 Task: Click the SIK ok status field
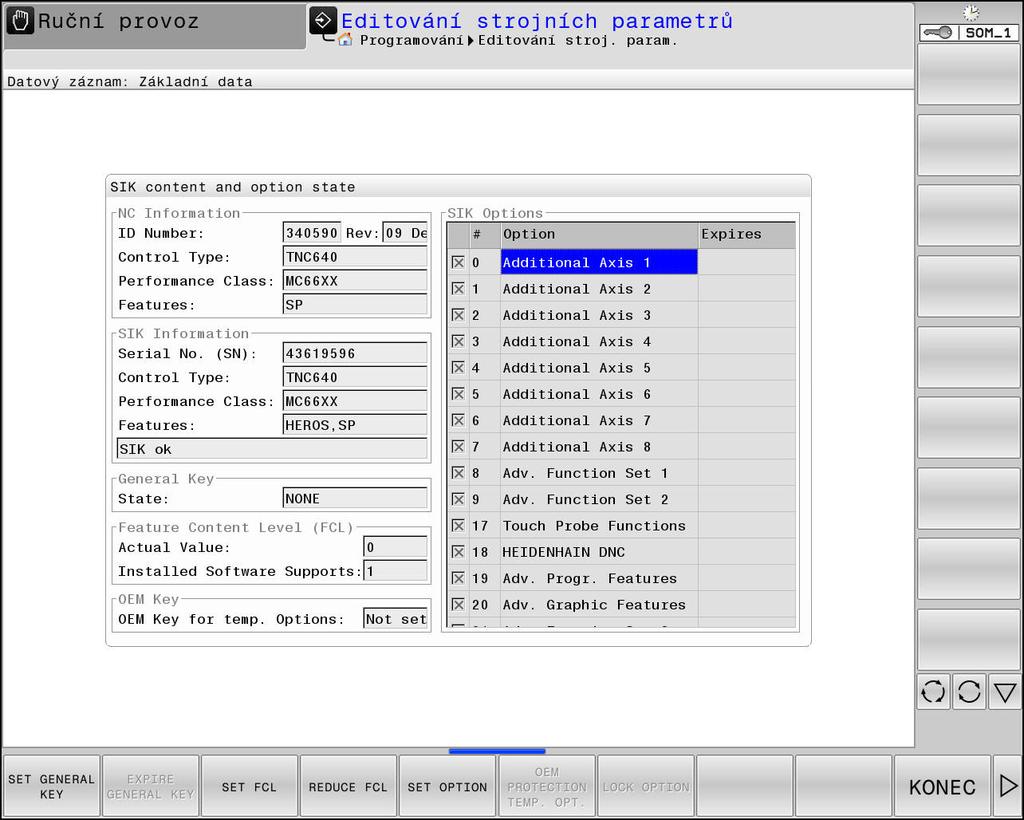point(272,449)
